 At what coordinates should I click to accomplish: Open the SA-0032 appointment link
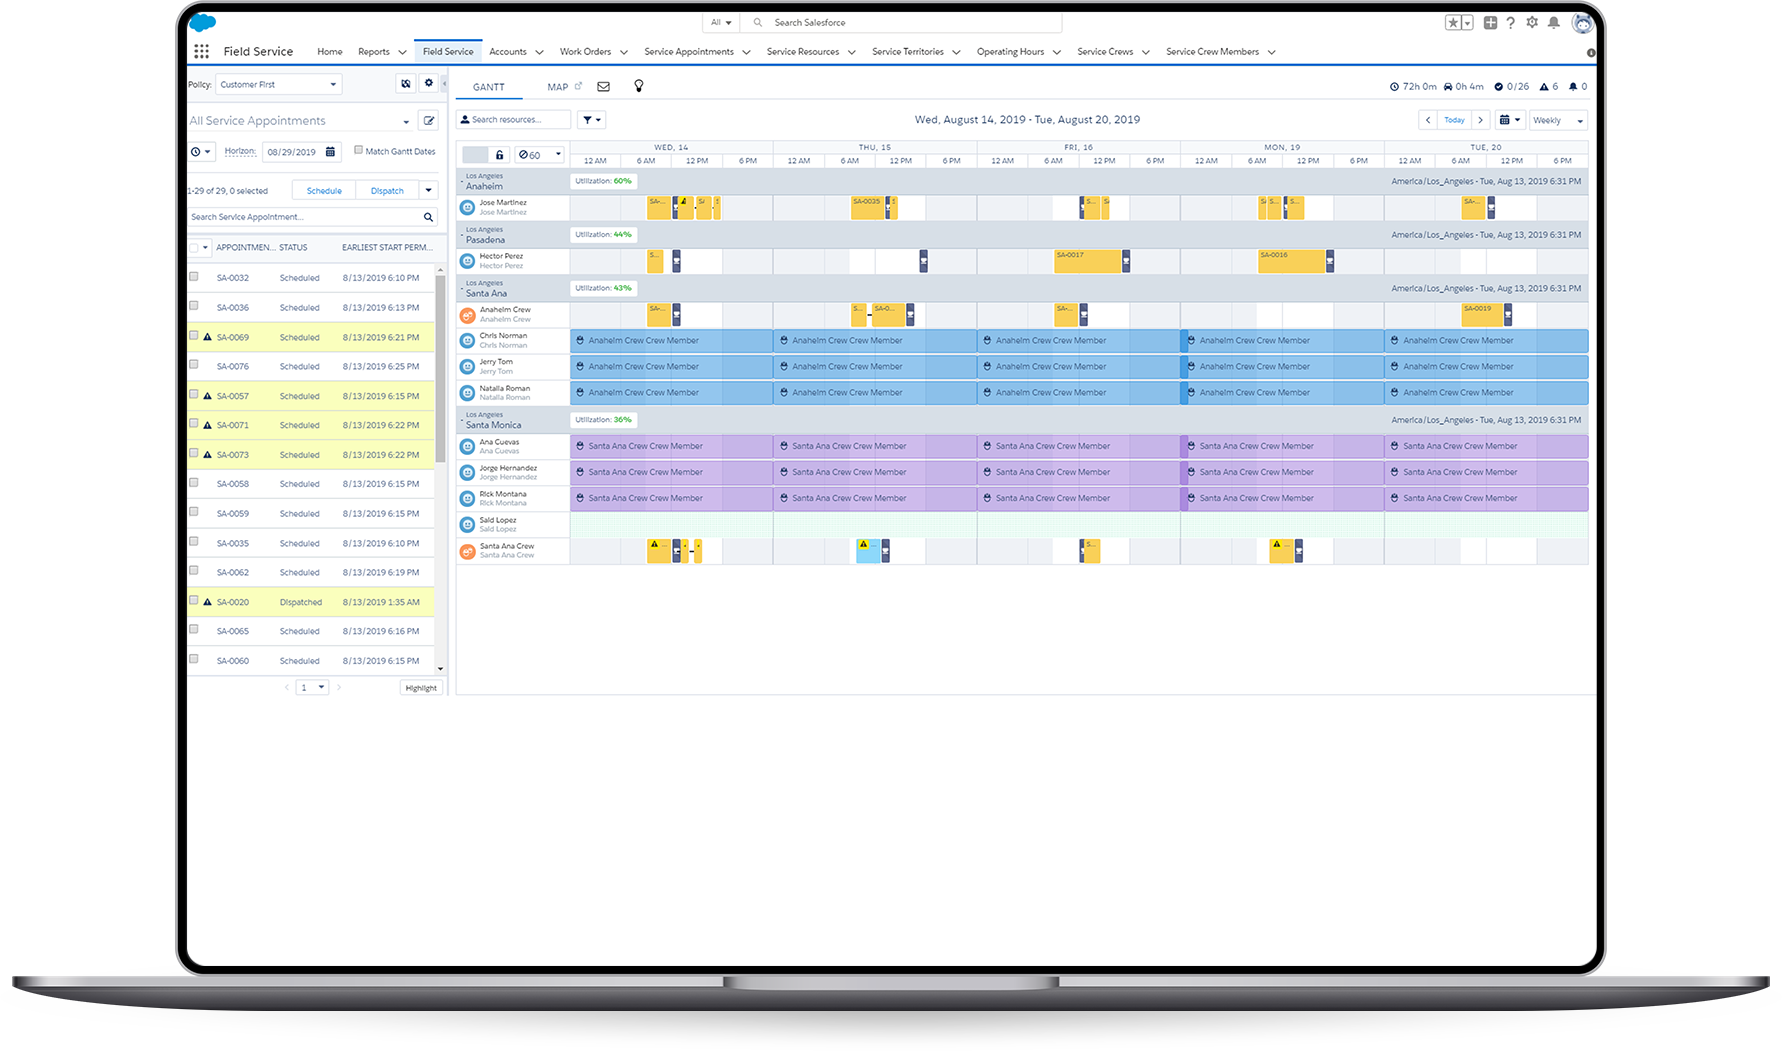(x=233, y=278)
